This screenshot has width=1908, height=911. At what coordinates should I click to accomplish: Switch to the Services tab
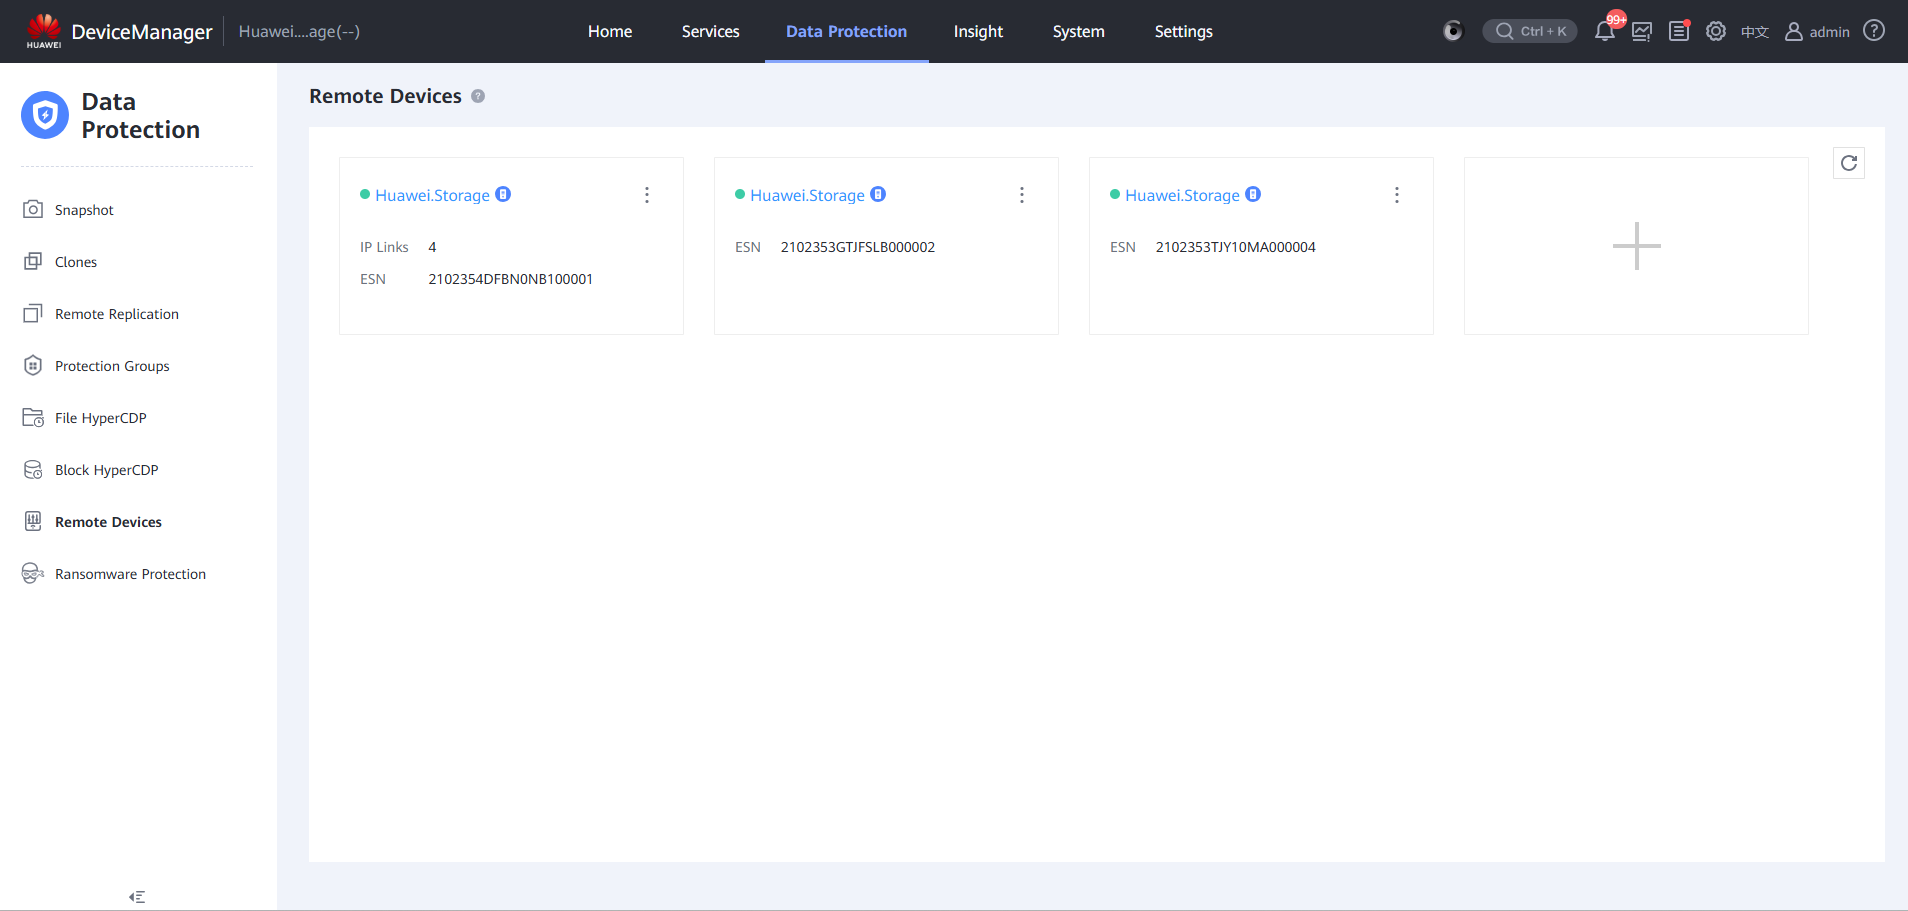click(x=710, y=32)
